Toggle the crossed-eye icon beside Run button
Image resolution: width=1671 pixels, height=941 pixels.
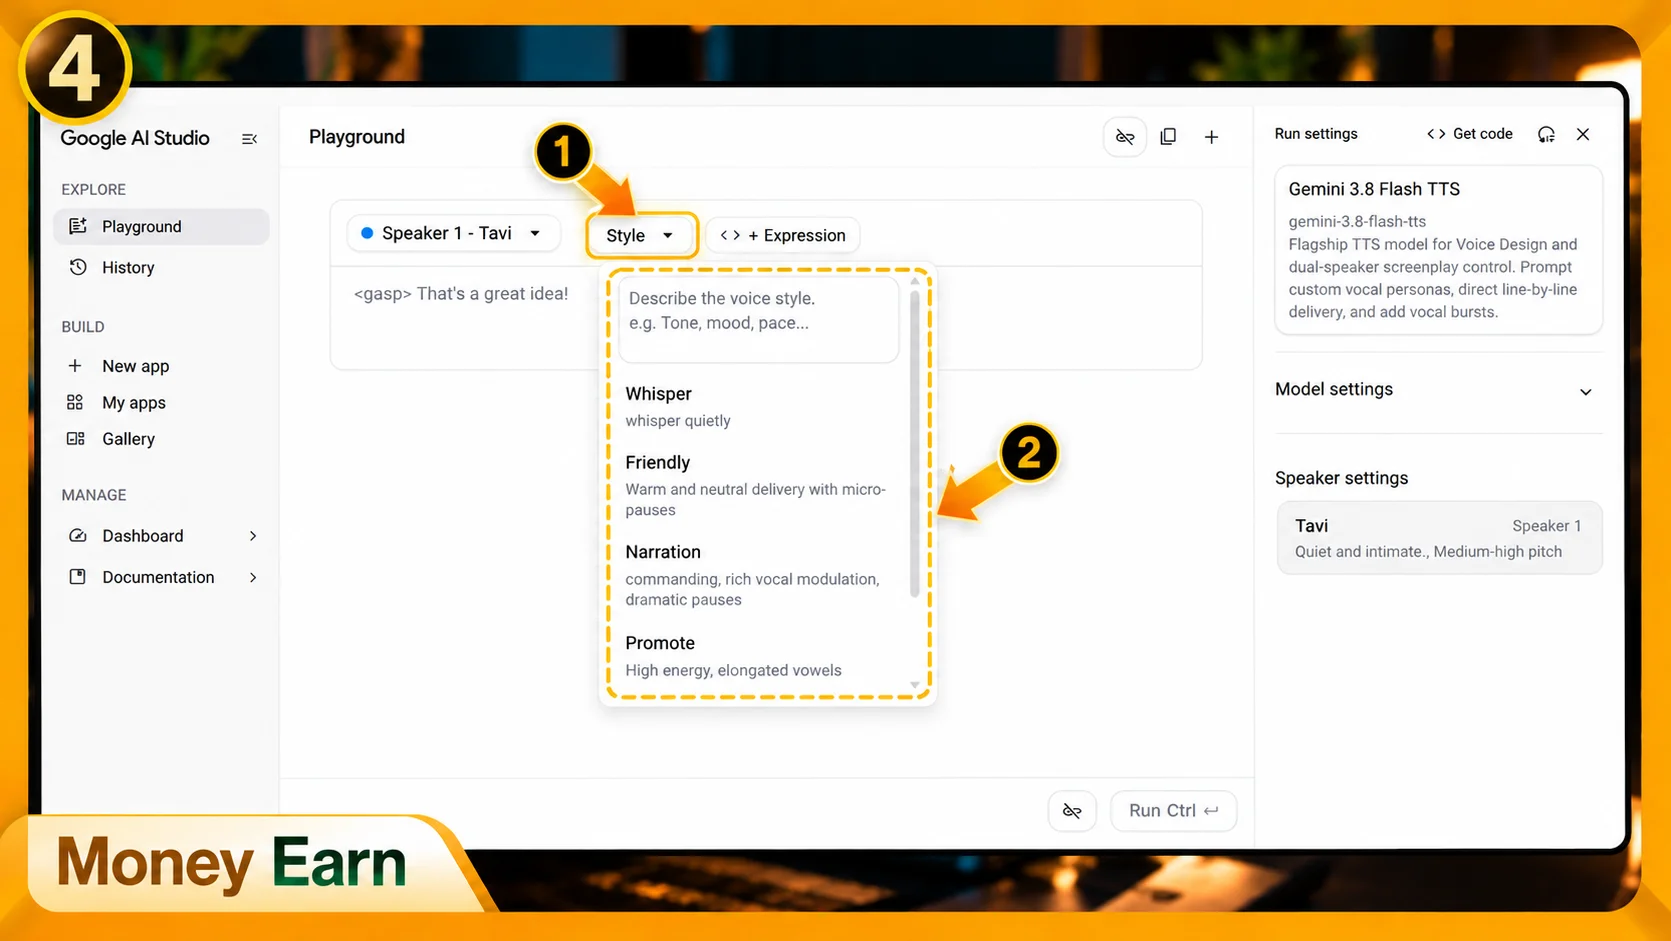[1072, 811]
